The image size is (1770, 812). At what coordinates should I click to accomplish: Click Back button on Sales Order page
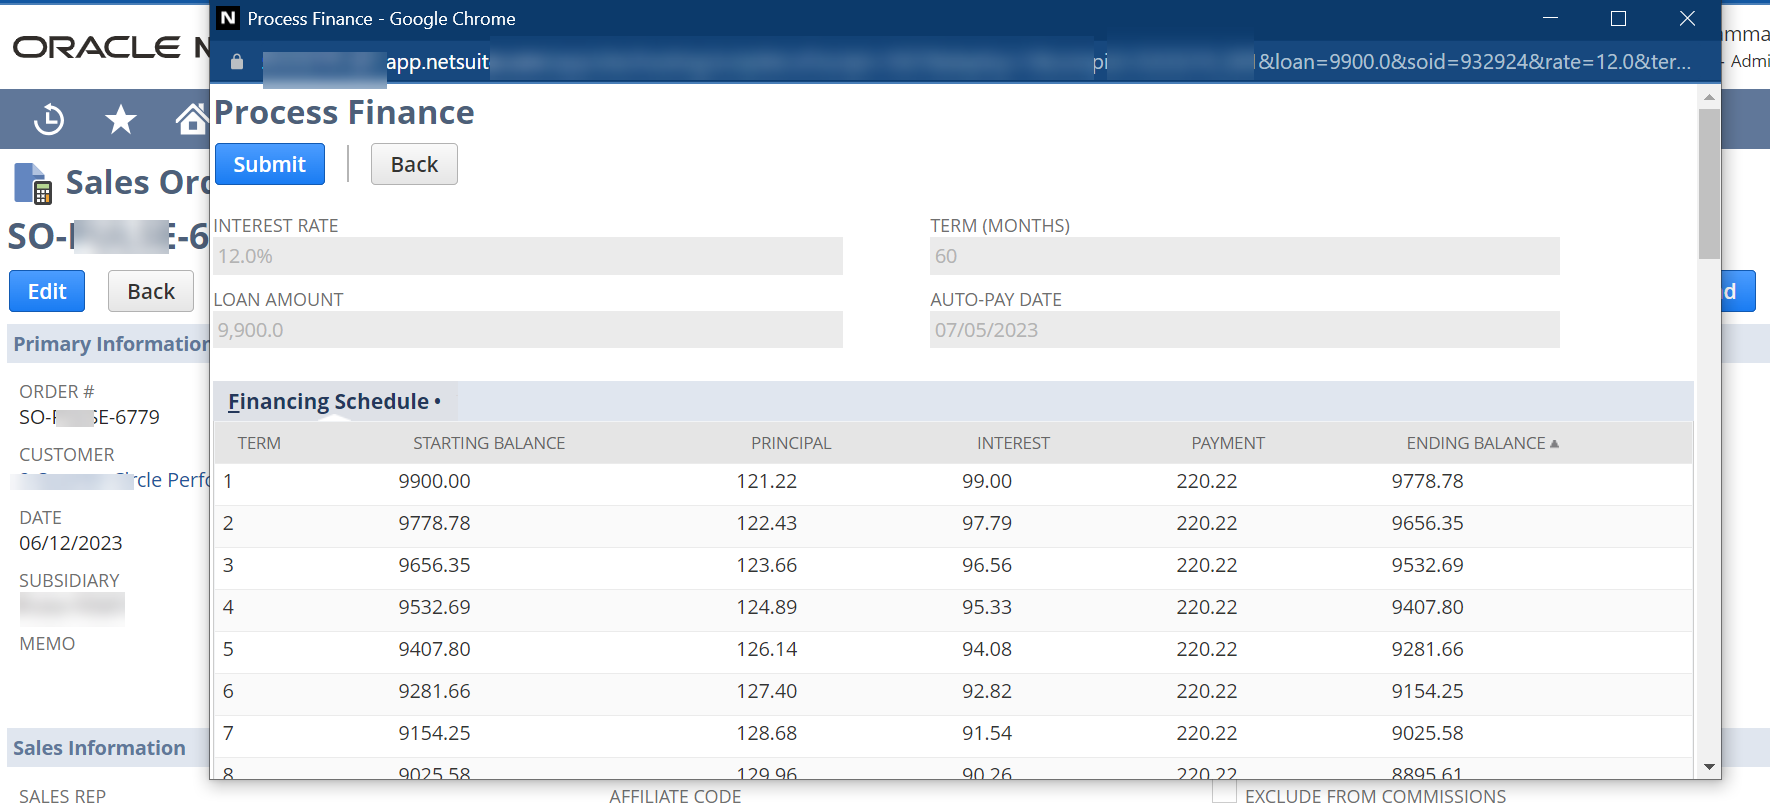151,292
